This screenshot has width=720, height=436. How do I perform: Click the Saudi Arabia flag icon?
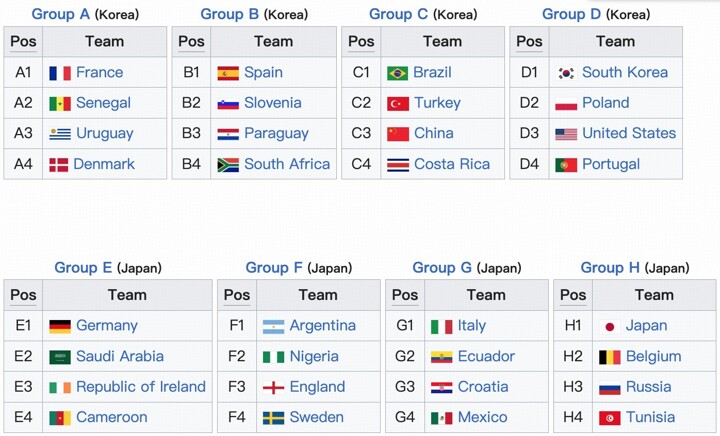pyautogui.click(x=59, y=357)
